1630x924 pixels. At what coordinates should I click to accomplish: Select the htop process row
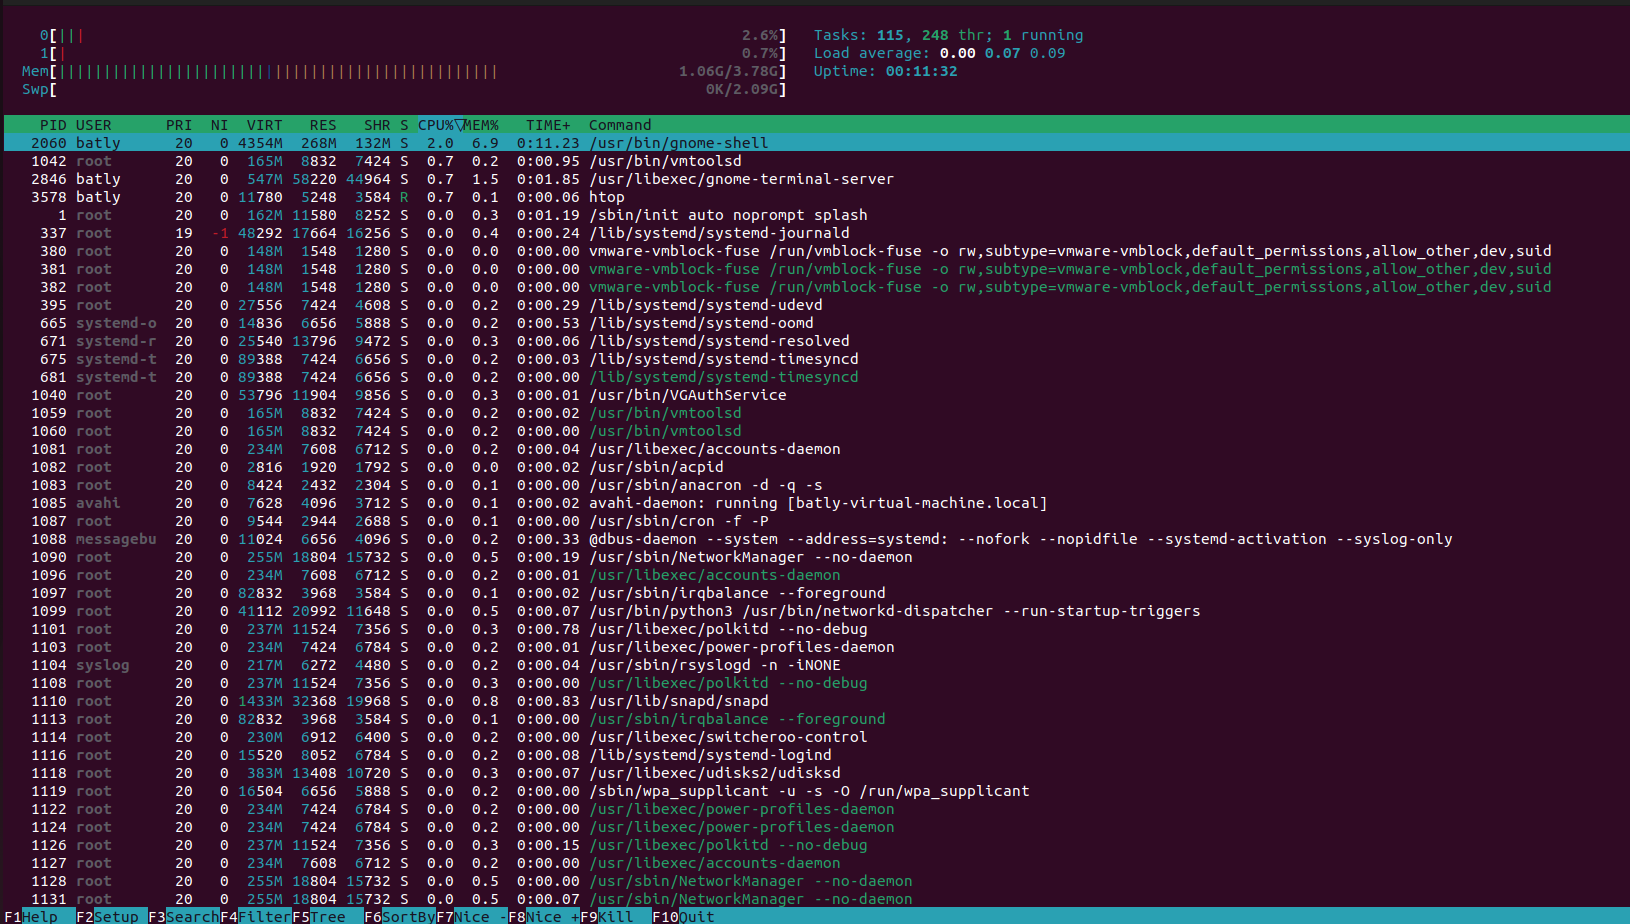point(606,197)
